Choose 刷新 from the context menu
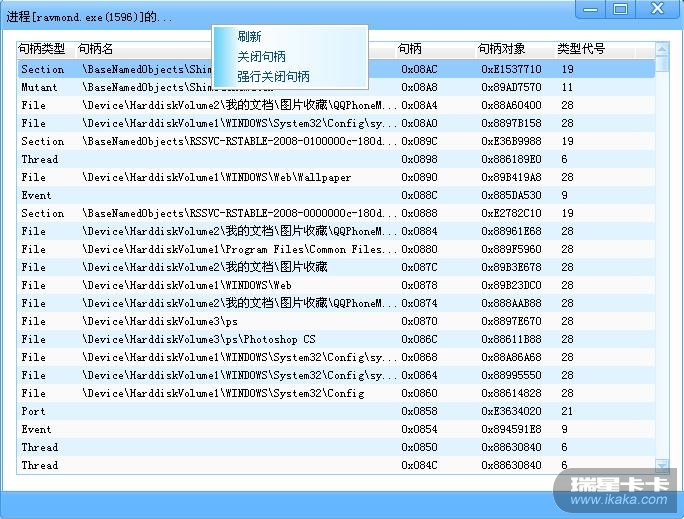Image resolution: width=684 pixels, height=519 pixels. point(249,37)
